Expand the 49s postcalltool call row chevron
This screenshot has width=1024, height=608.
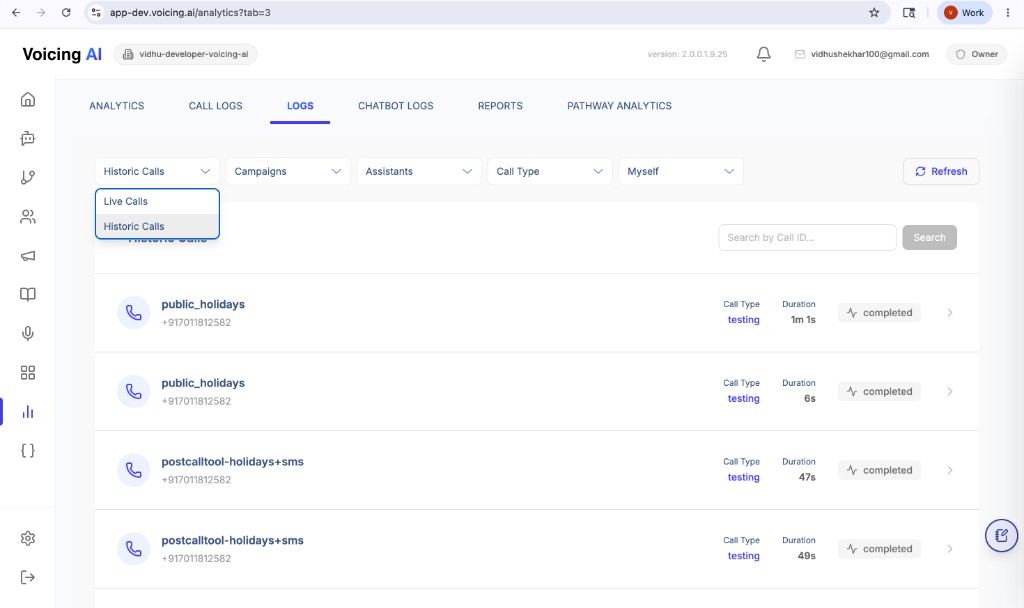950,549
